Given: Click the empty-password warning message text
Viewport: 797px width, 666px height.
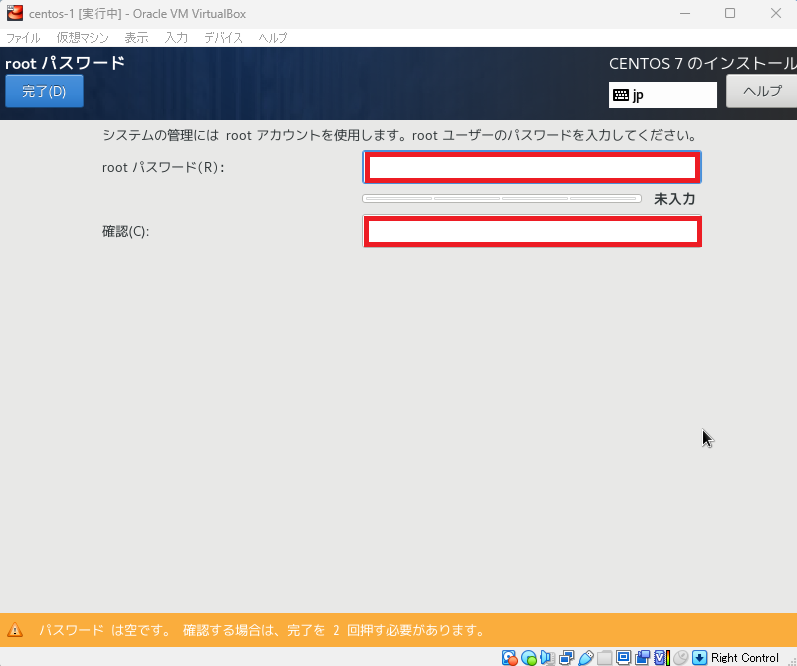Looking at the screenshot, I should [x=262, y=630].
